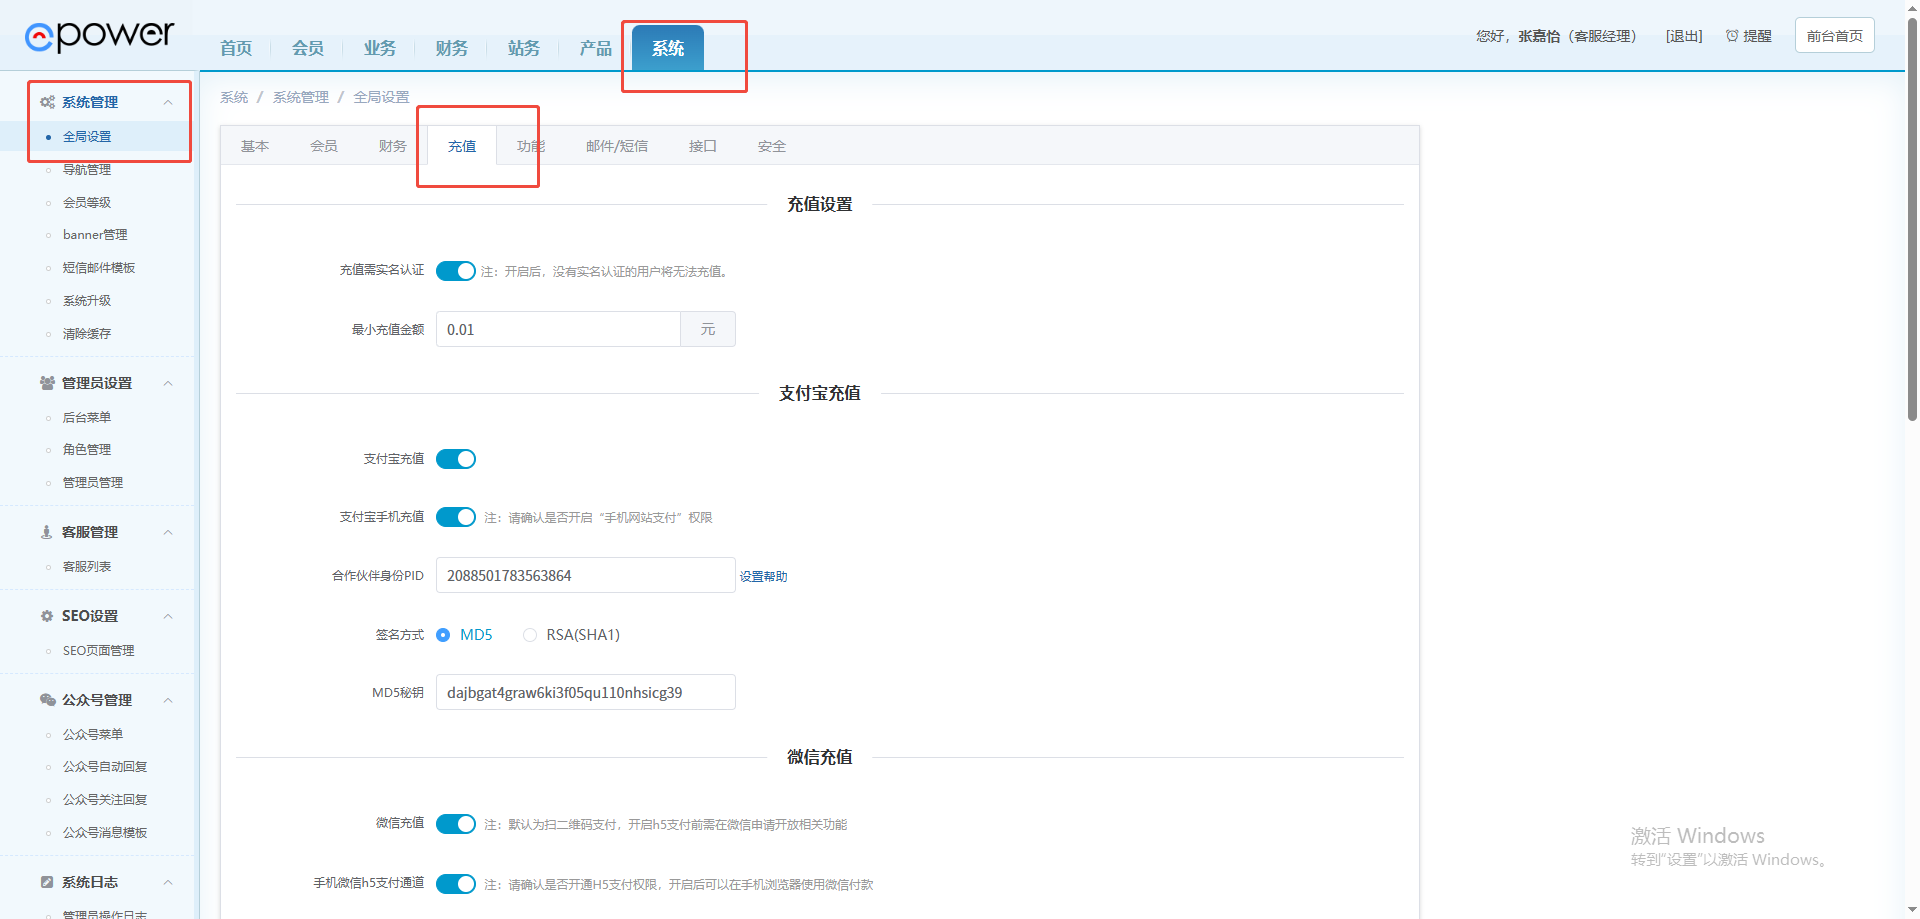Click 系统管理 in the breadcrumb
Viewport: 1920px width, 919px height.
coord(301,97)
